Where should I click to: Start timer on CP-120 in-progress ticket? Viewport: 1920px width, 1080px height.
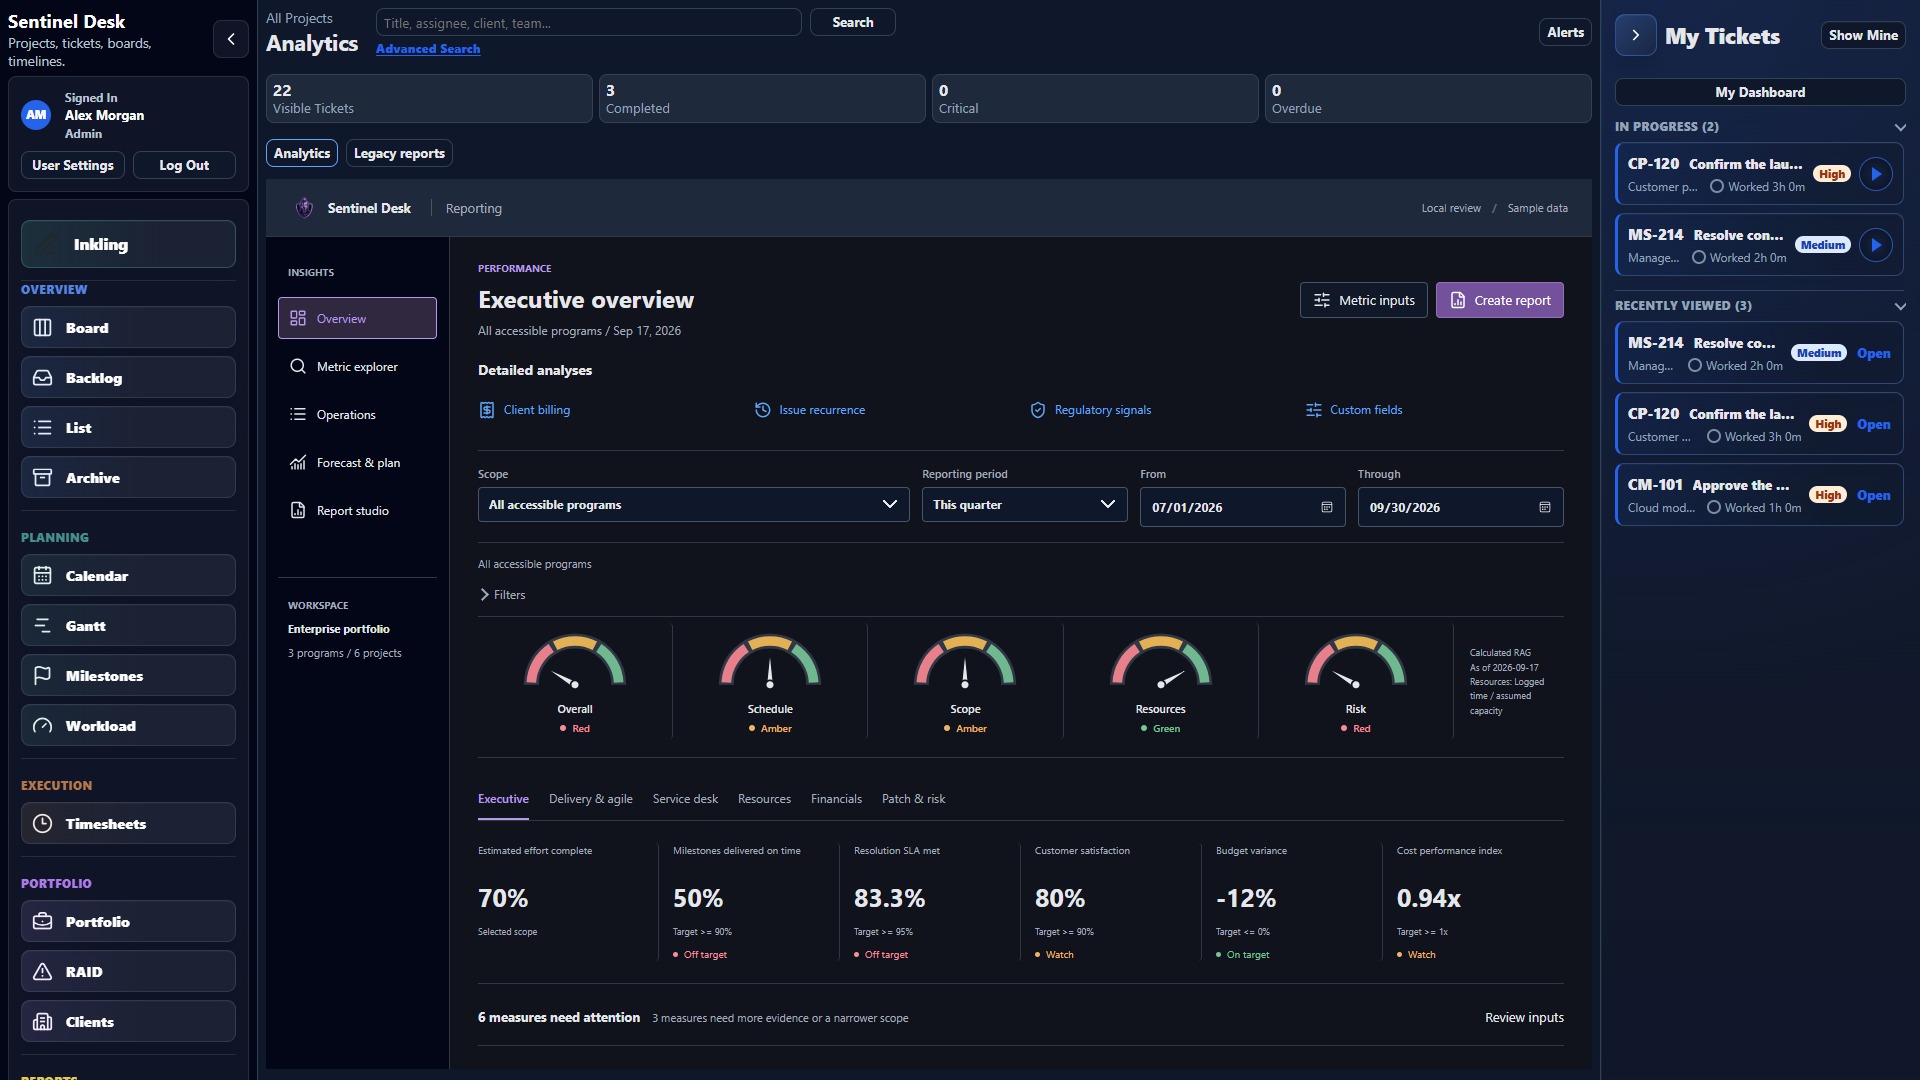(x=1876, y=174)
